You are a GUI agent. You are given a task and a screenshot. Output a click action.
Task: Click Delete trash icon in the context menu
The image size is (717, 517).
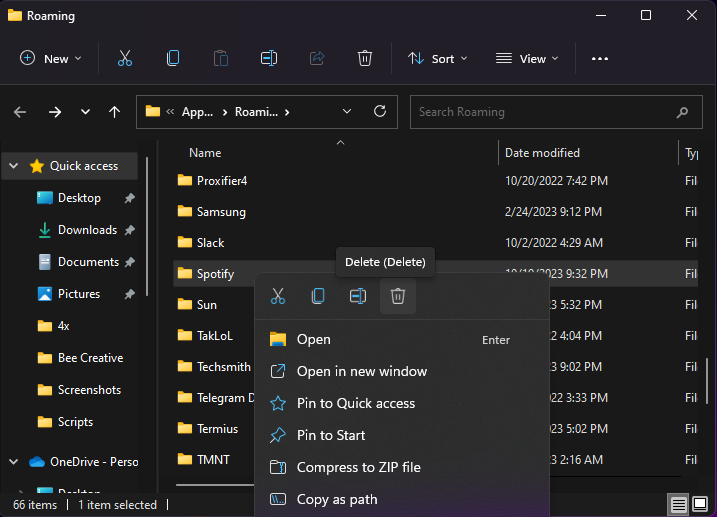398,296
